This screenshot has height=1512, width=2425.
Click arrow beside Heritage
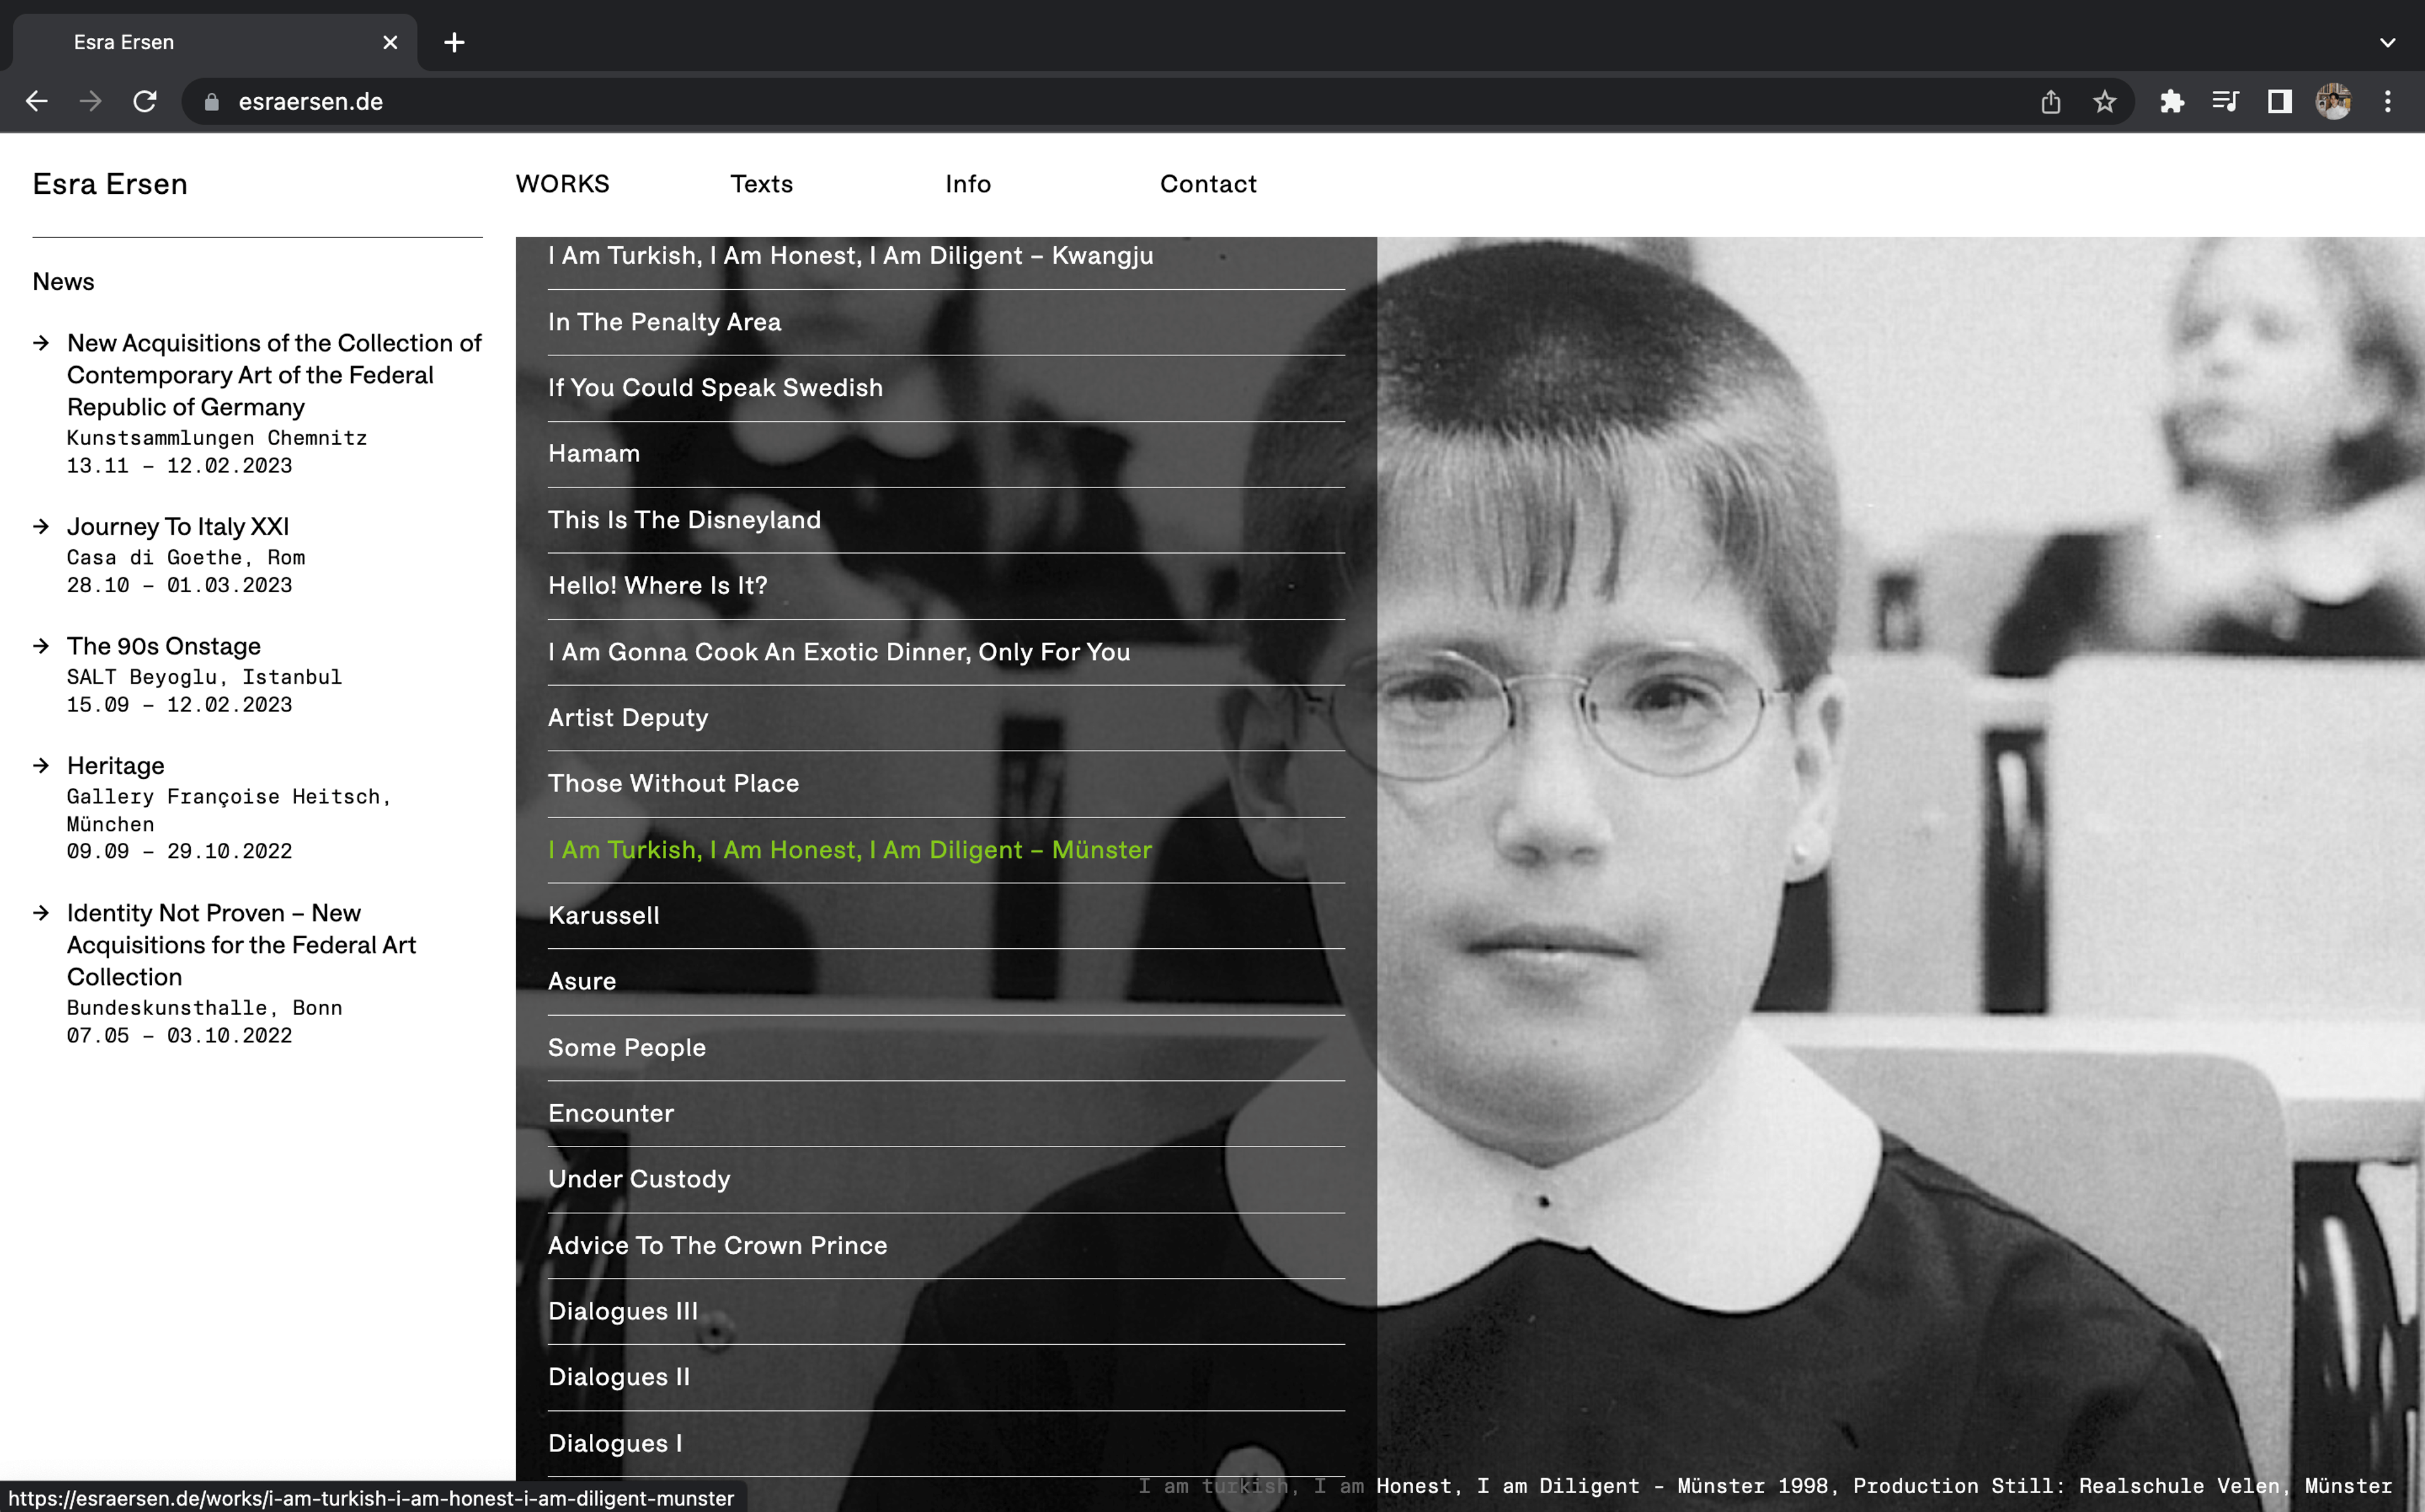click(41, 765)
